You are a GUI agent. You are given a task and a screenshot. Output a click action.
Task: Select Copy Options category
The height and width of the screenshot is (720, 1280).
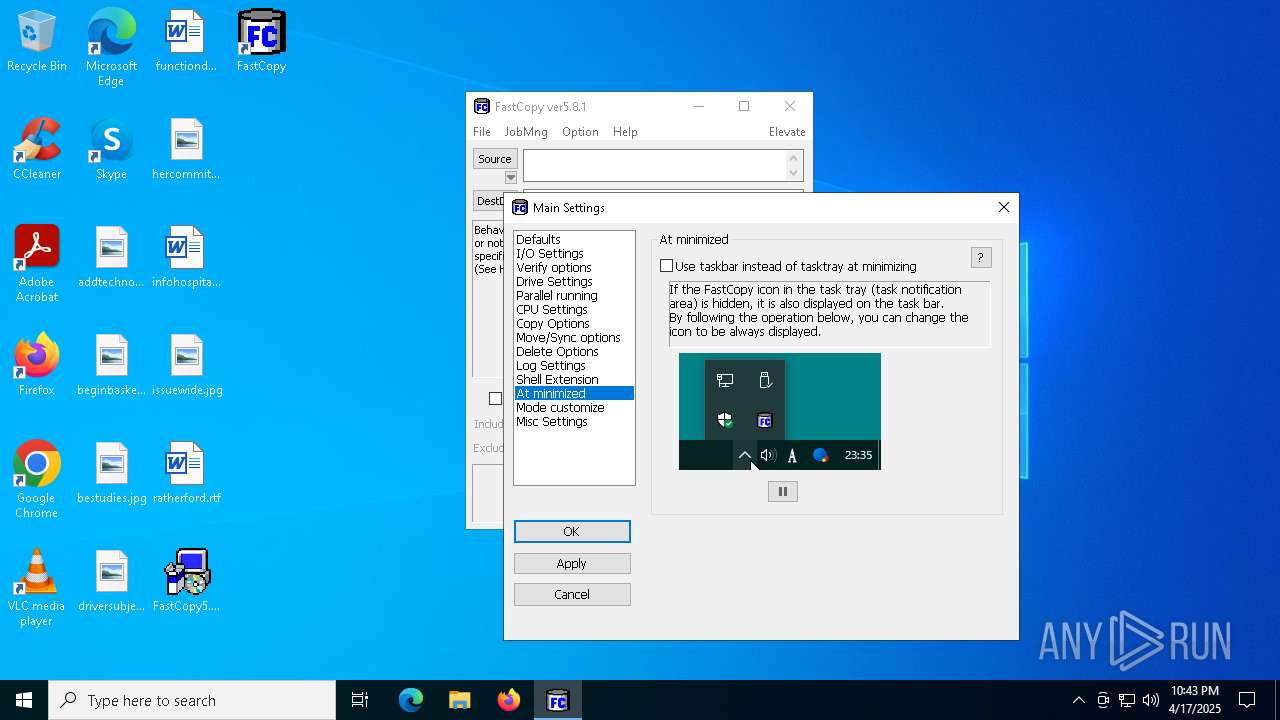pos(574,324)
